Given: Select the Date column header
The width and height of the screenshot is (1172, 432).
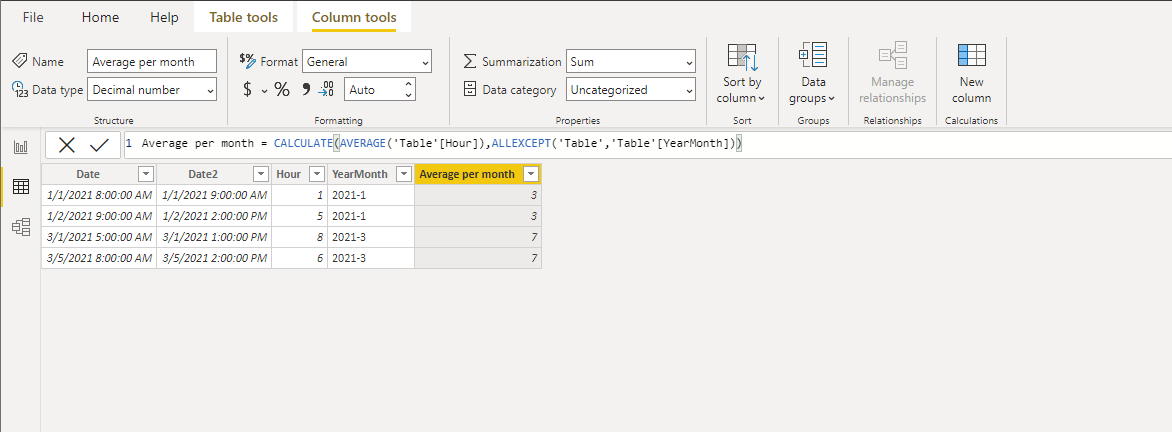Looking at the screenshot, I should pyautogui.click(x=99, y=174).
